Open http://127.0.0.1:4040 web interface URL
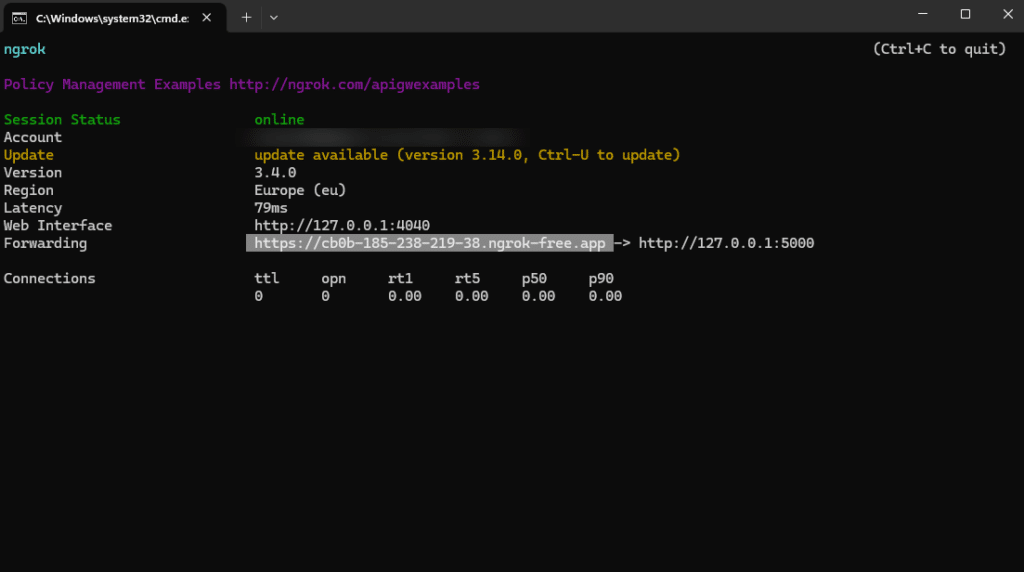1024x572 pixels. point(342,225)
